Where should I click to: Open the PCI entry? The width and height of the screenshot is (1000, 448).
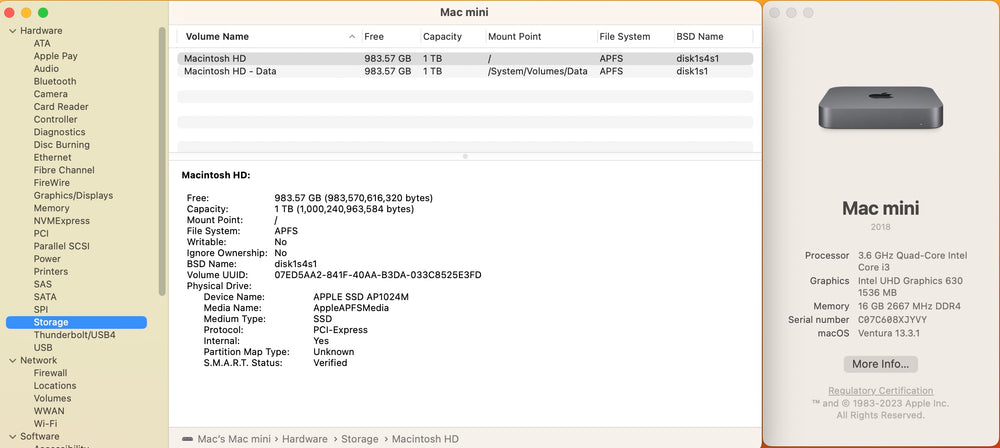tap(41, 234)
